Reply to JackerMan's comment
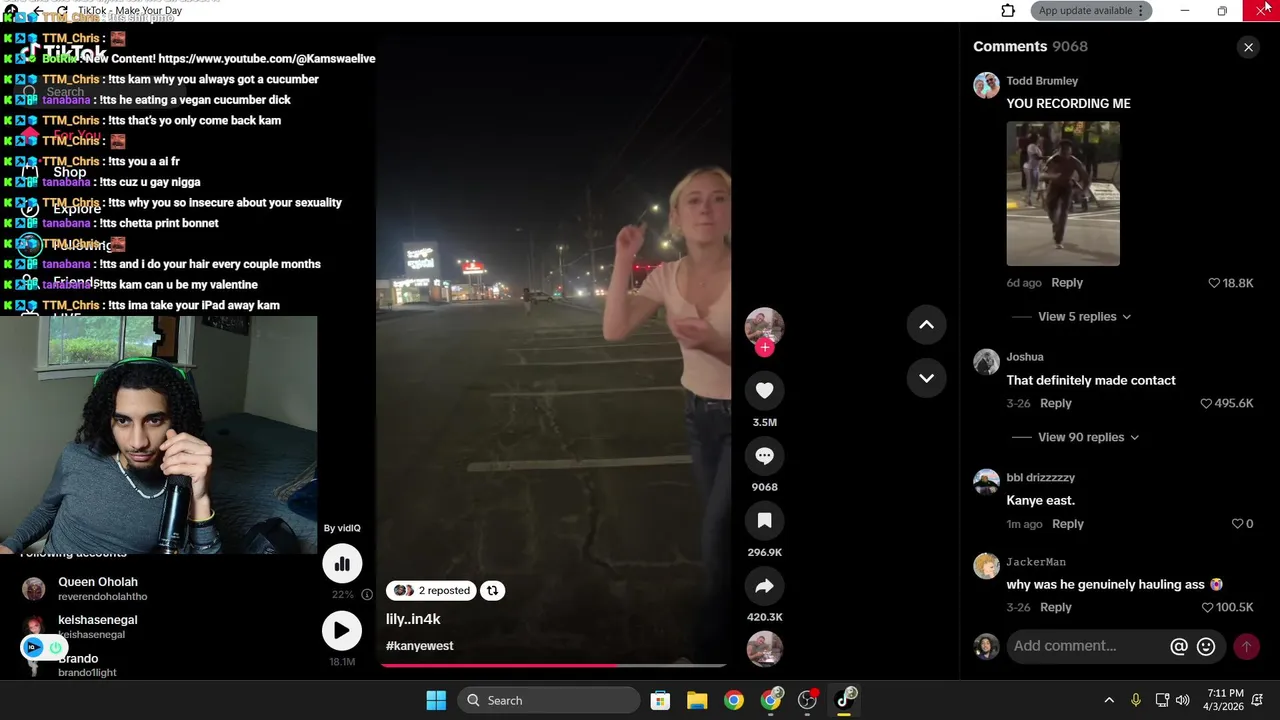The width and height of the screenshot is (1280, 720). [1055, 607]
